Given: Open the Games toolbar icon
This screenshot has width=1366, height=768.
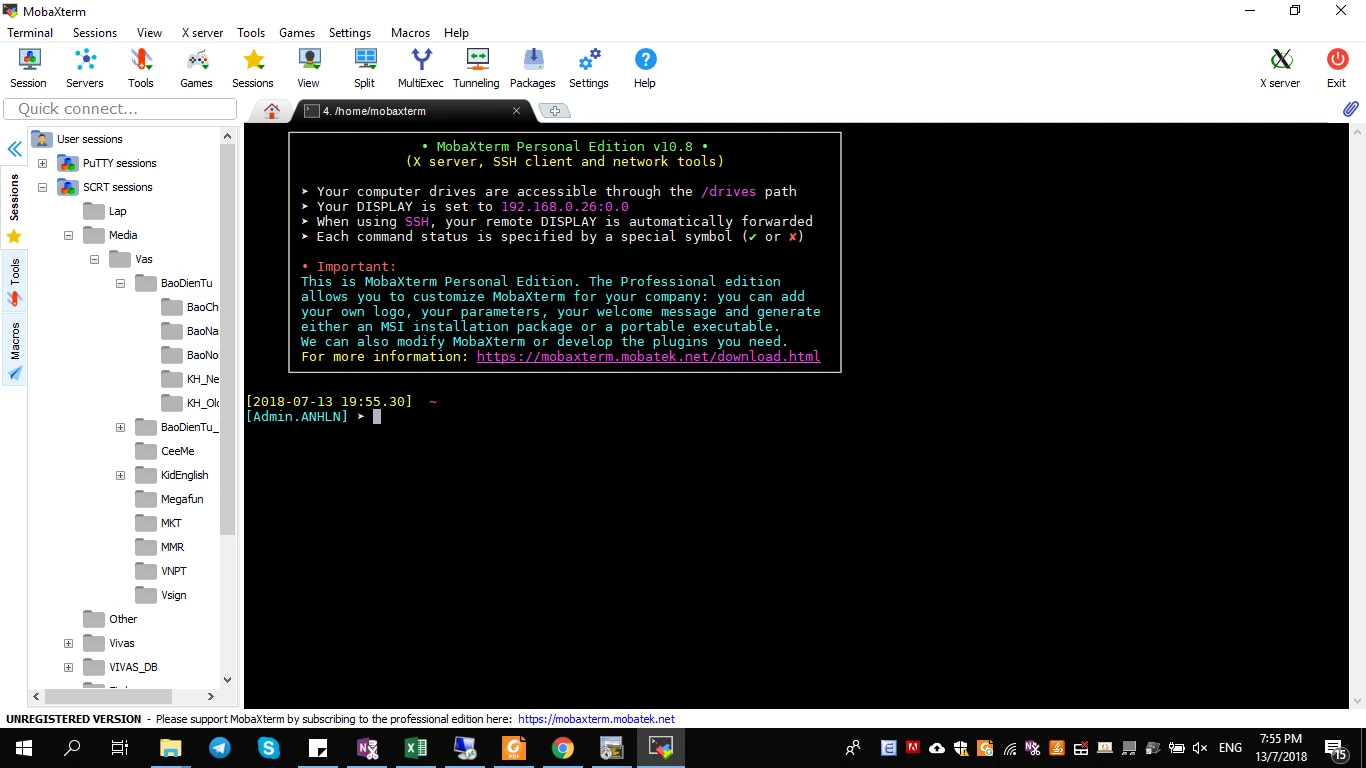Looking at the screenshot, I should 196,68.
